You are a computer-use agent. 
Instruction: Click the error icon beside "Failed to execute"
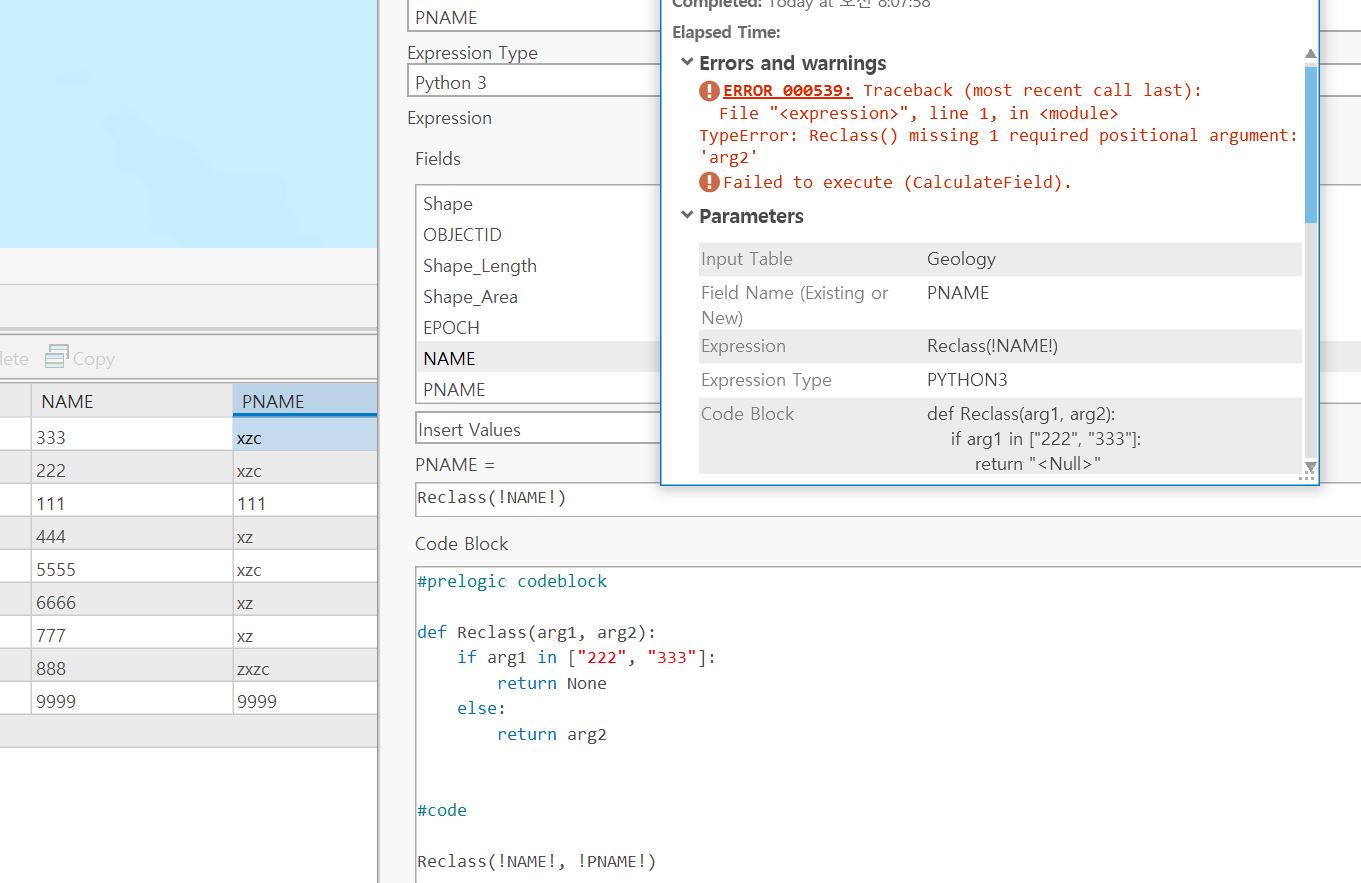click(x=709, y=182)
